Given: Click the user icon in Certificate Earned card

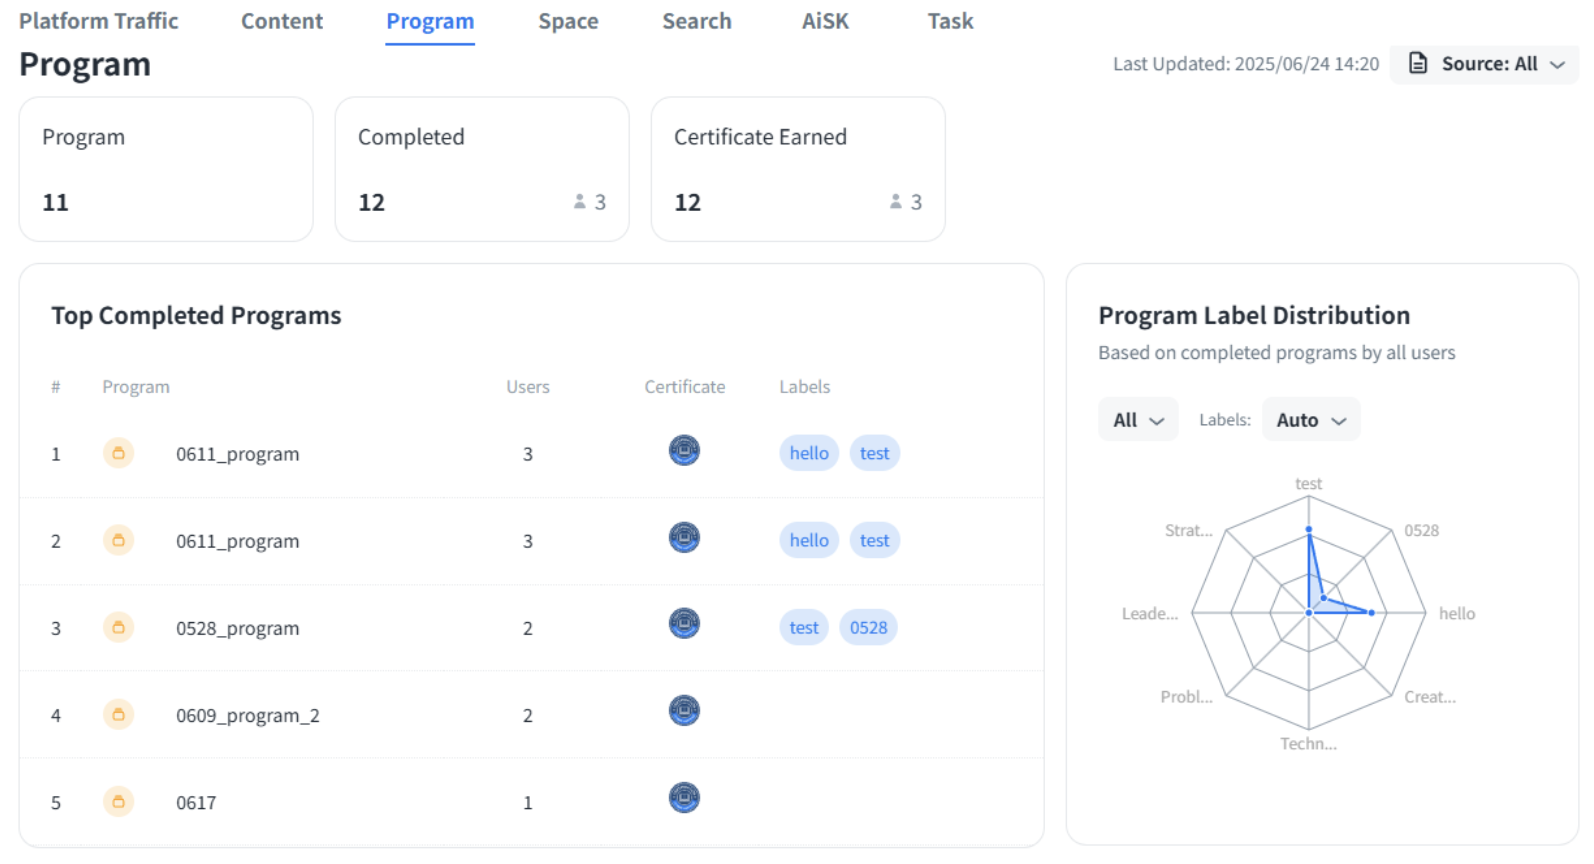Looking at the screenshot, I should pos(896,202).
